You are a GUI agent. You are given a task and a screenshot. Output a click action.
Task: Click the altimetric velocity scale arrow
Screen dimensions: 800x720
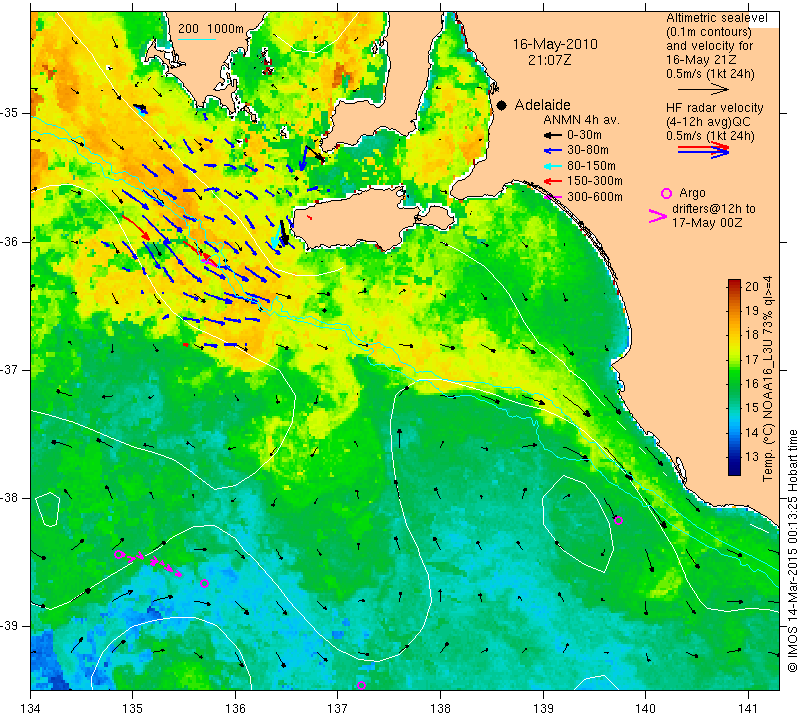point(704,89)
